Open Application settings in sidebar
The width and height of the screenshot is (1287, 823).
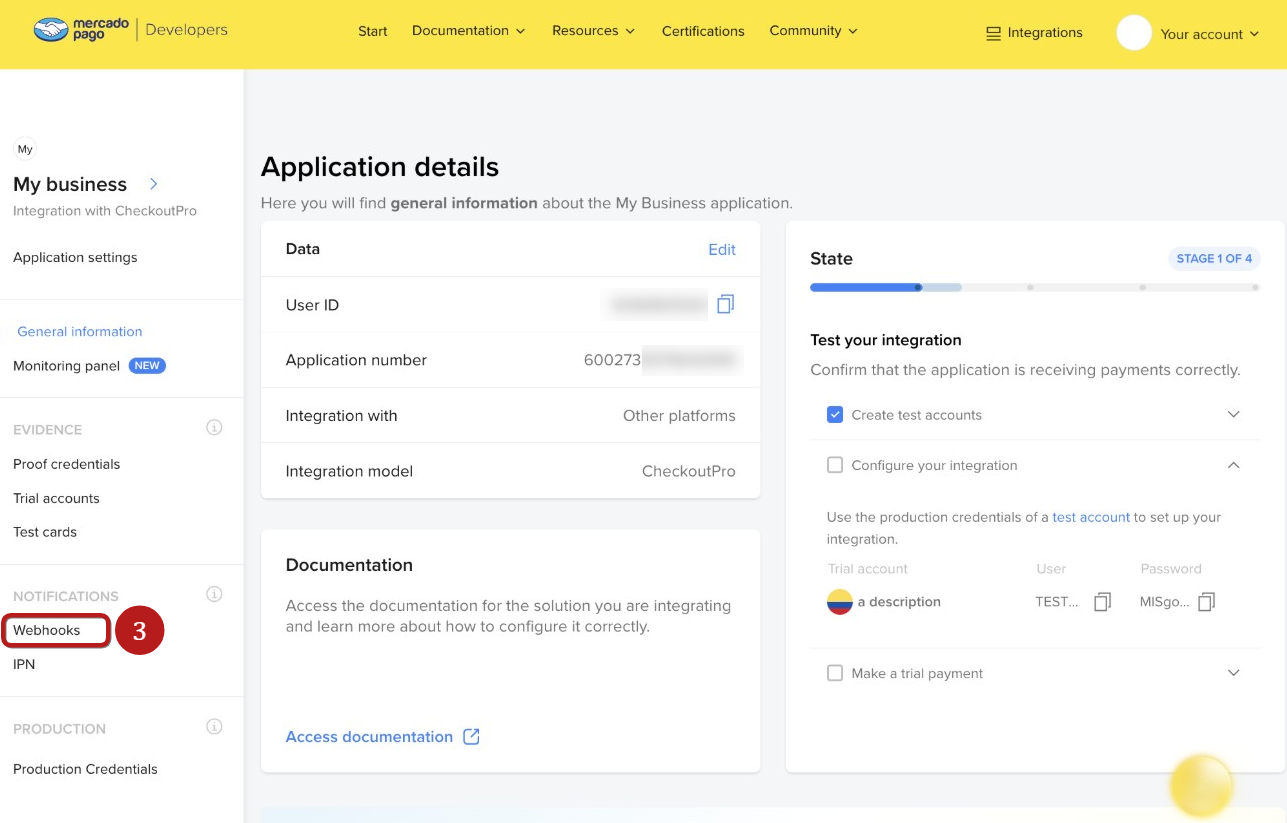(75, 257)
